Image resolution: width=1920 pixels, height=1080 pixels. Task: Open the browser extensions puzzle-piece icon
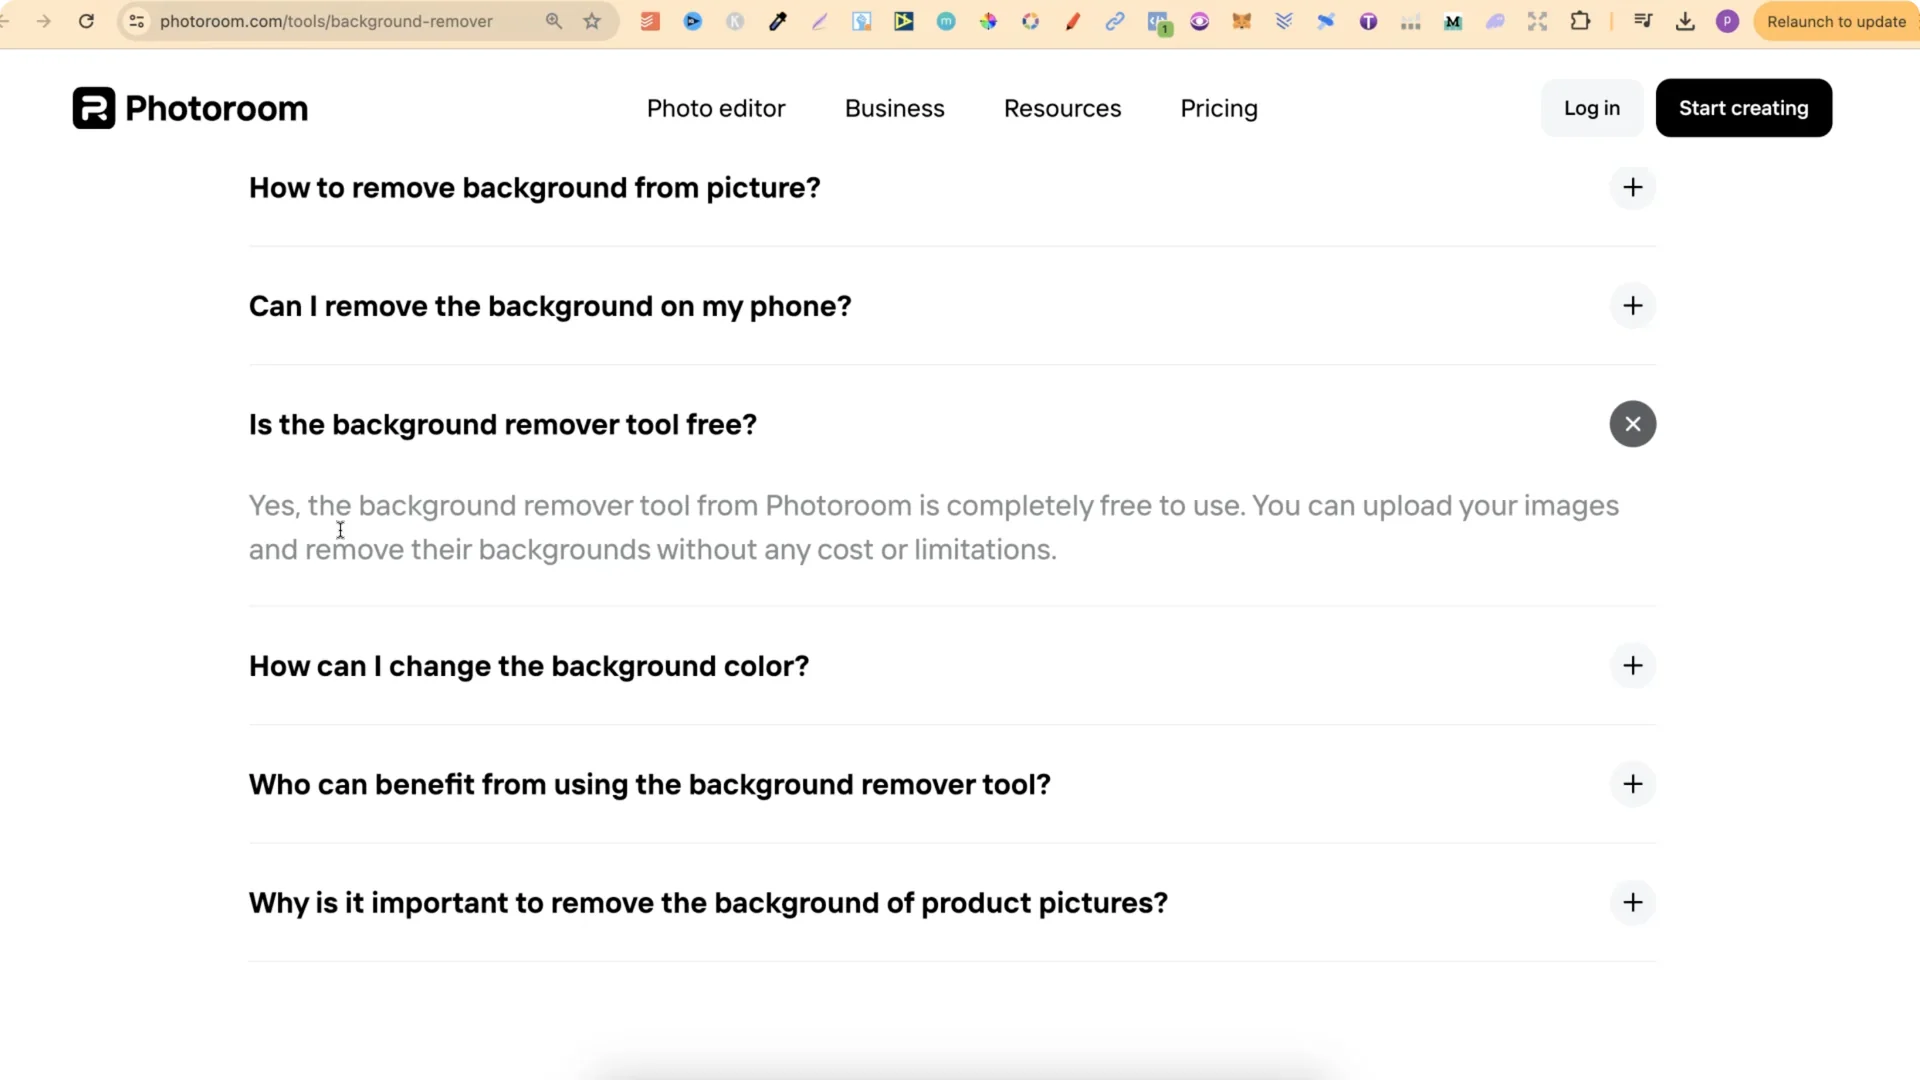tap(1581, 21)
